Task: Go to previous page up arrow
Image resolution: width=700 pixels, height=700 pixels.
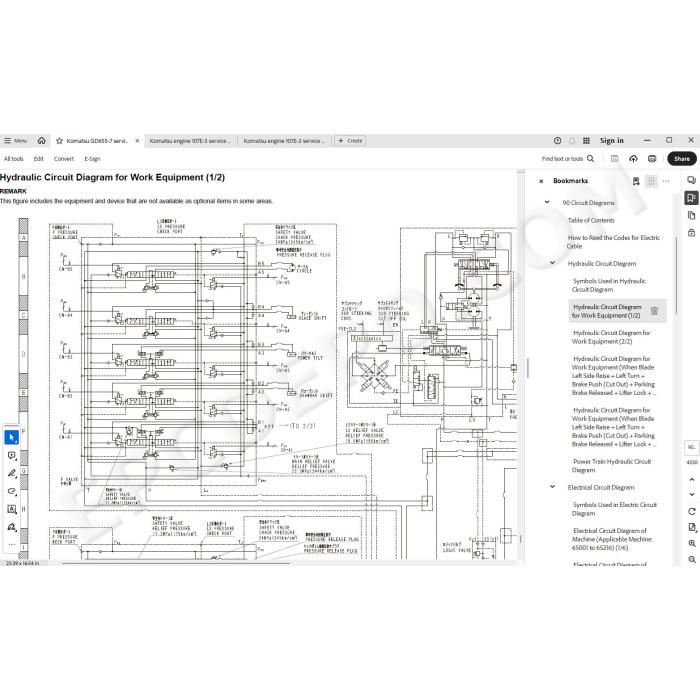Action: [692, 479]
